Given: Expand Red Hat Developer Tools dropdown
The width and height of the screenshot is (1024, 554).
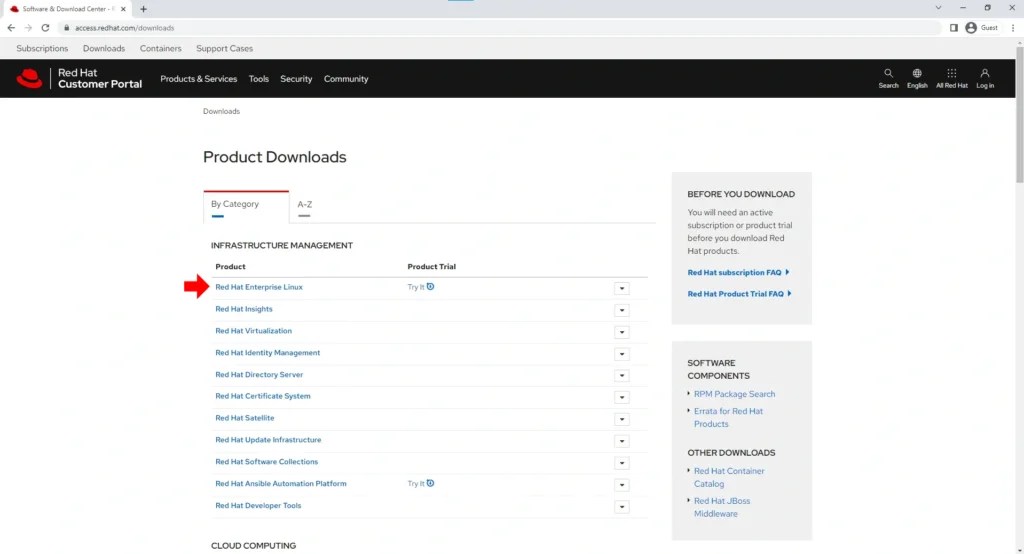Looking at the screenshot, I should coord(622,507).
